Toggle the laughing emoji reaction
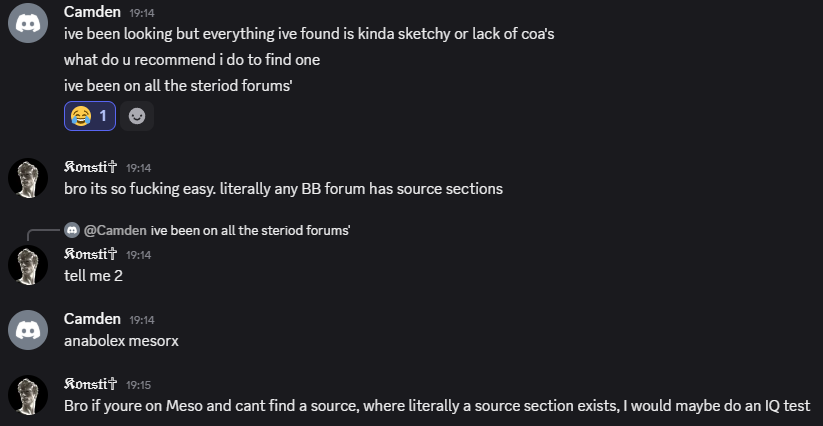The height and width of the screenshot is (426, 823). 90,116
